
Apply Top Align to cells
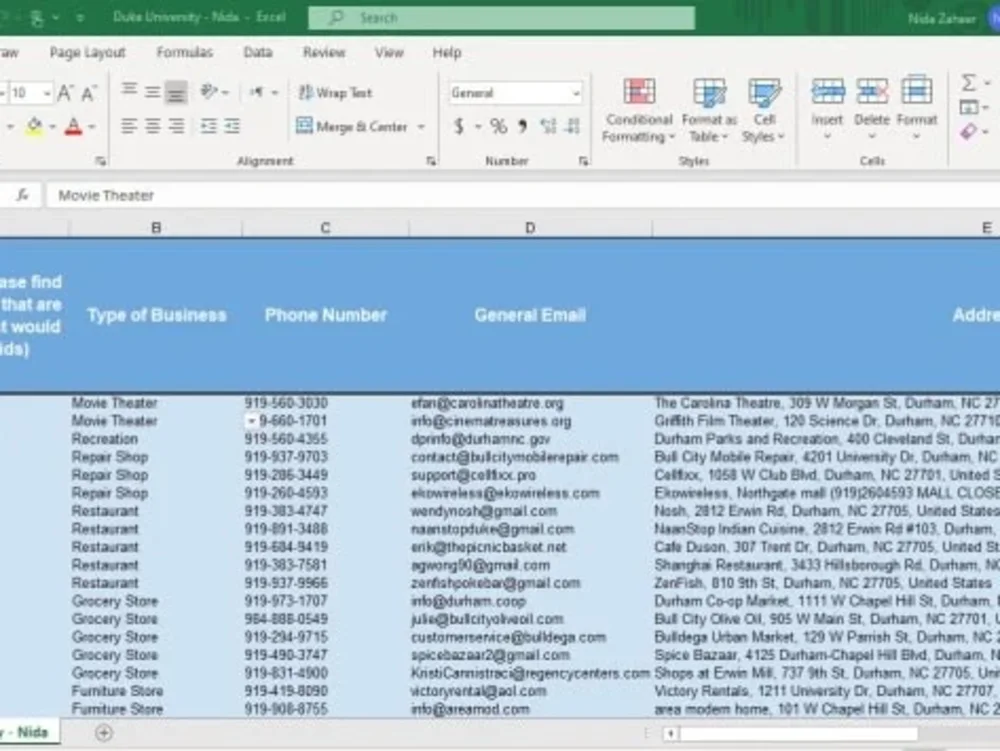click(x=129, y=90)
